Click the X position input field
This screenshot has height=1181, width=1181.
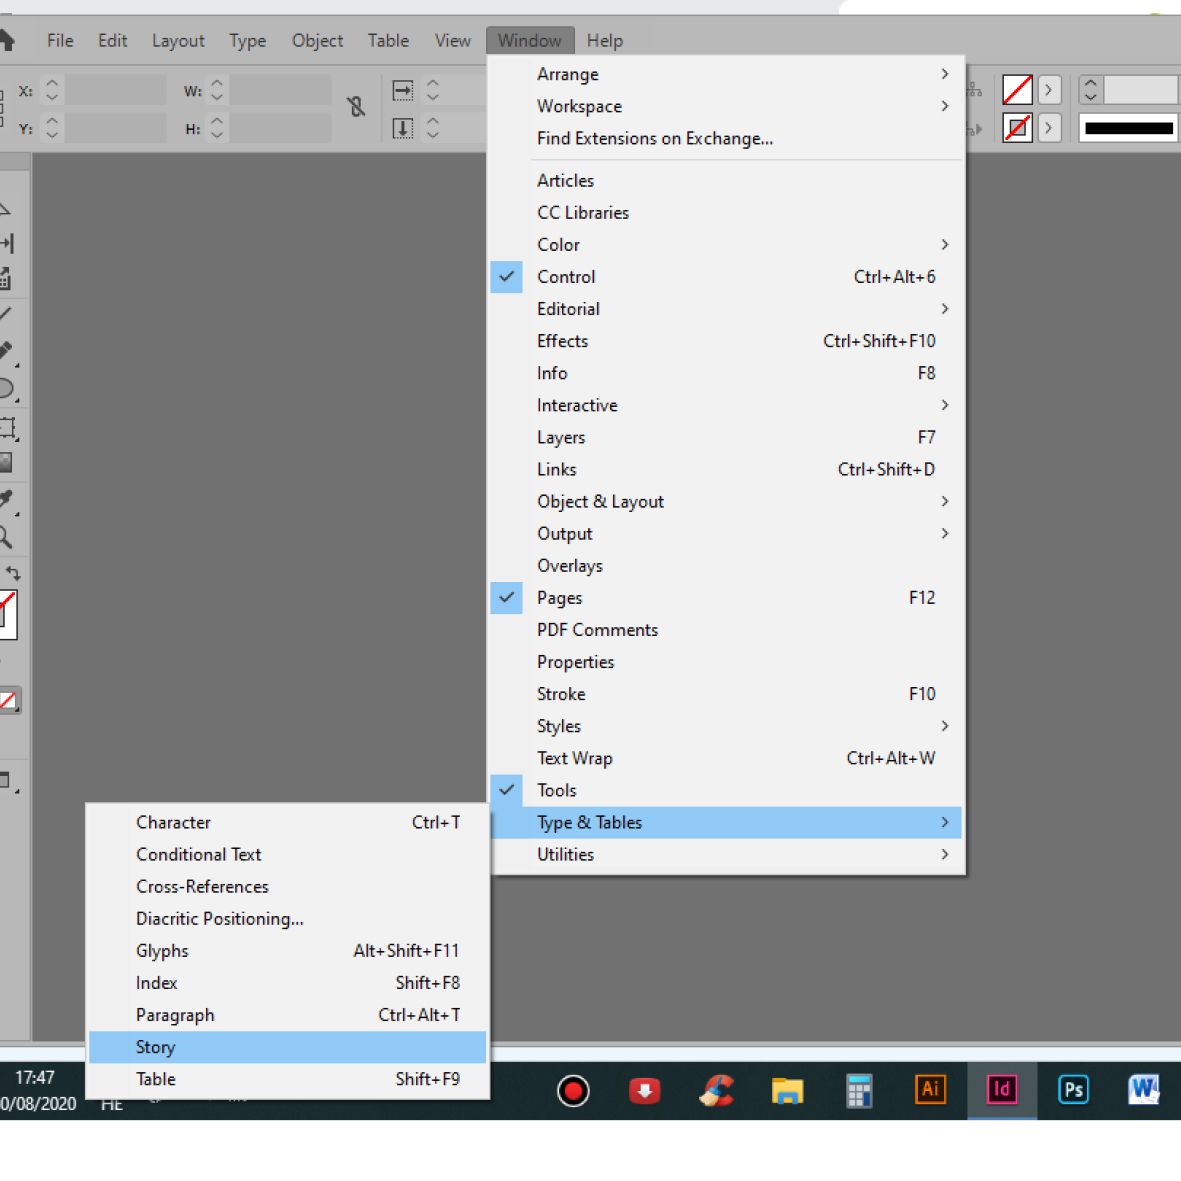pos(115,91)
